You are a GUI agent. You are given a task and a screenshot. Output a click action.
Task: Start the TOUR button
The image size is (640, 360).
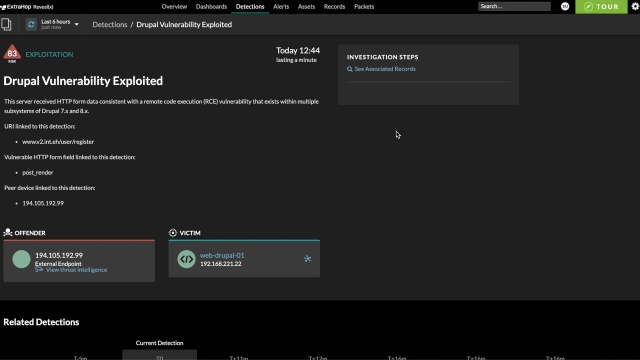coord(601,7)
